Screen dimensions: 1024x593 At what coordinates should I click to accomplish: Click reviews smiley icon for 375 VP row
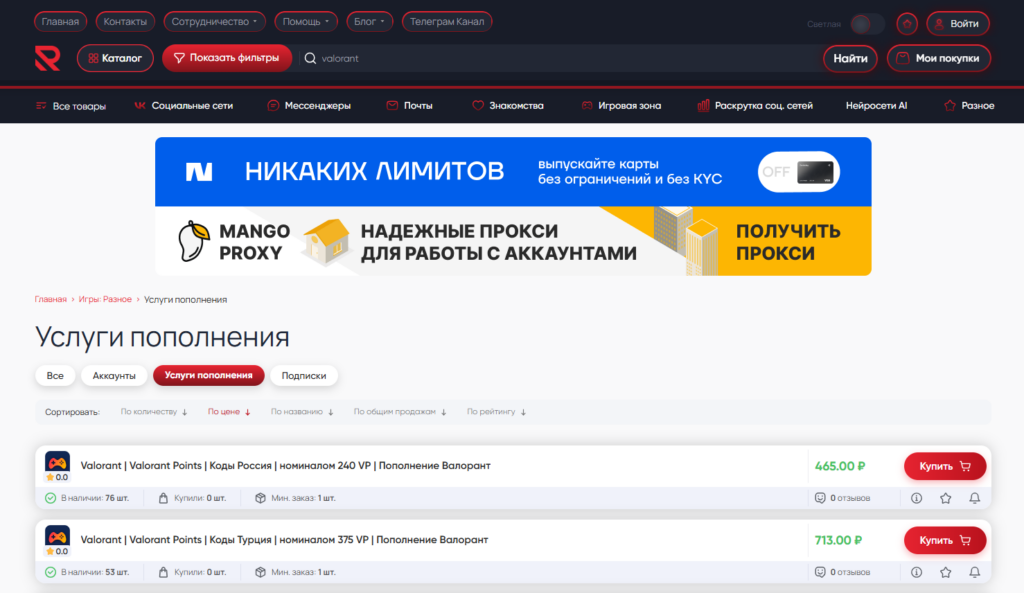pos(820,572)
